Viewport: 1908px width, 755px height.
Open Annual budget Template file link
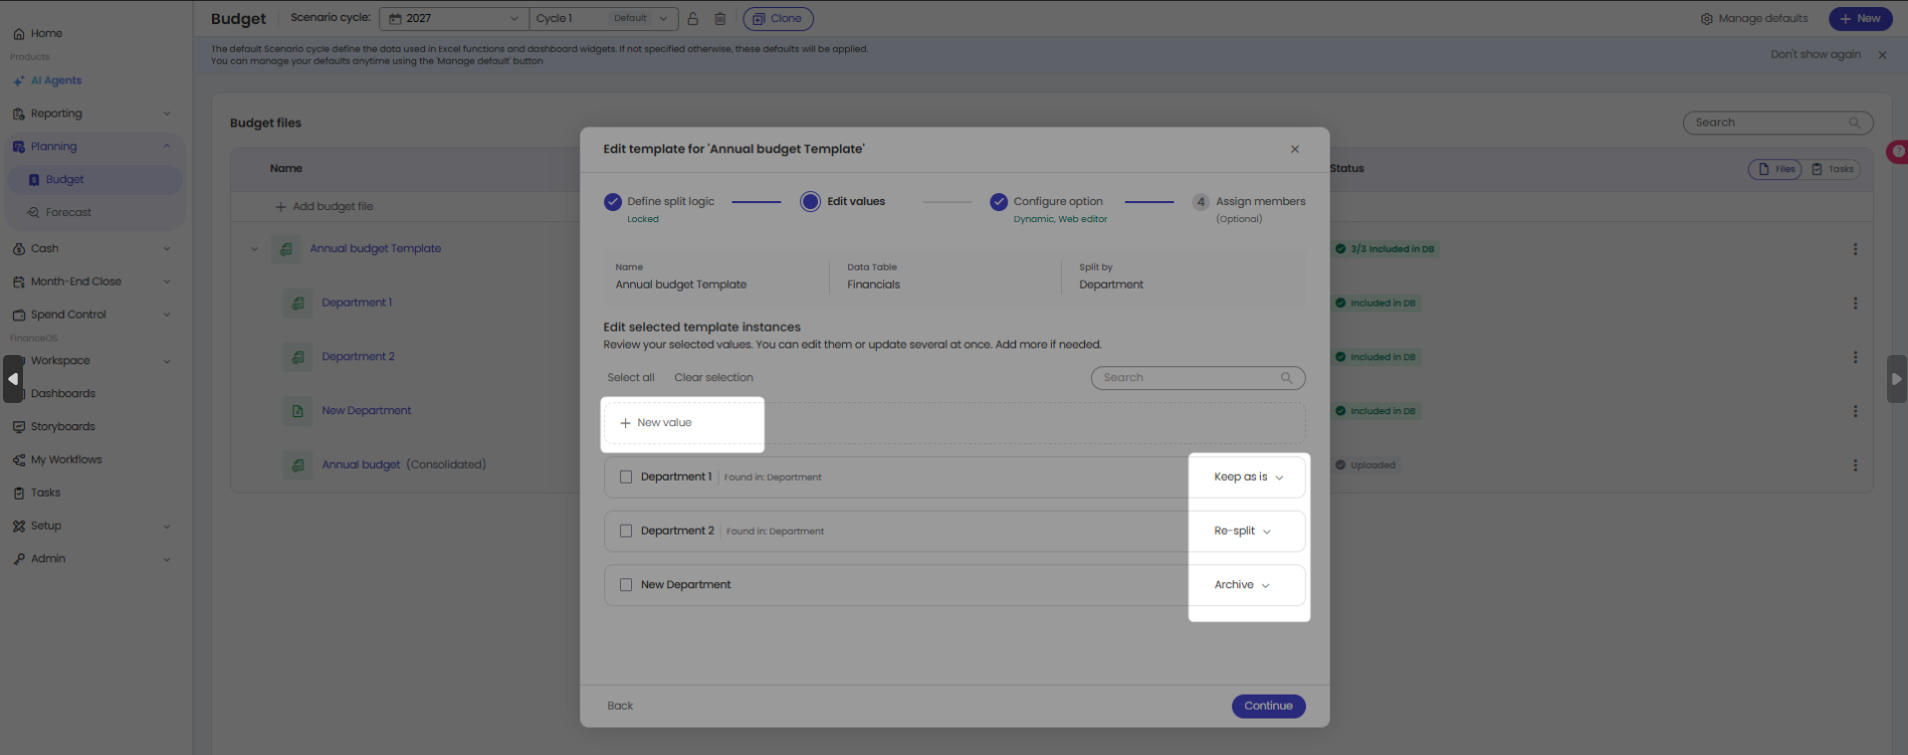[x=375, y=248]
